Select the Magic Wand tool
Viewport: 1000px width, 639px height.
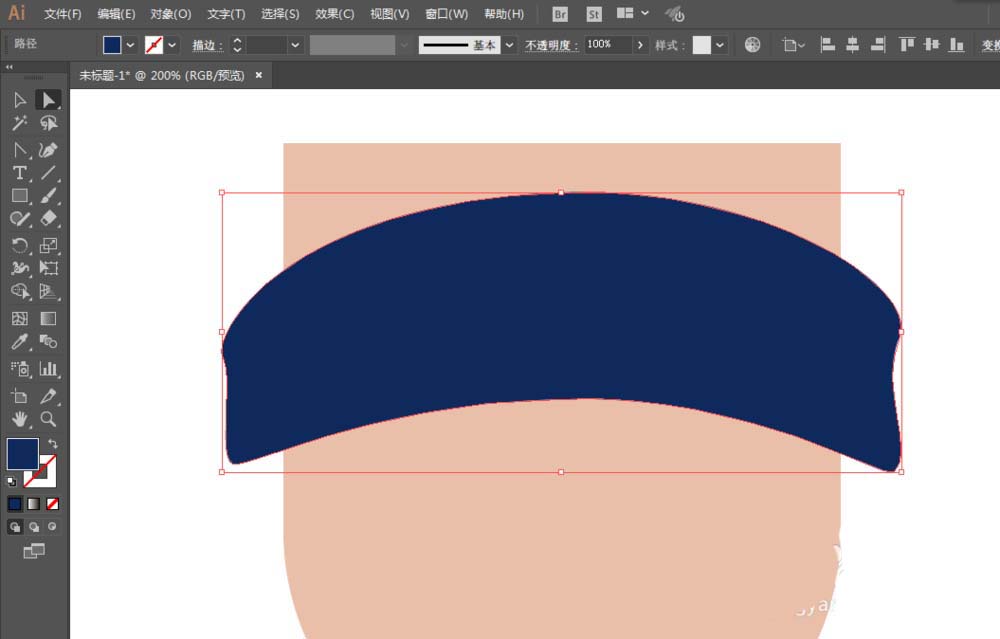[20, 122]
